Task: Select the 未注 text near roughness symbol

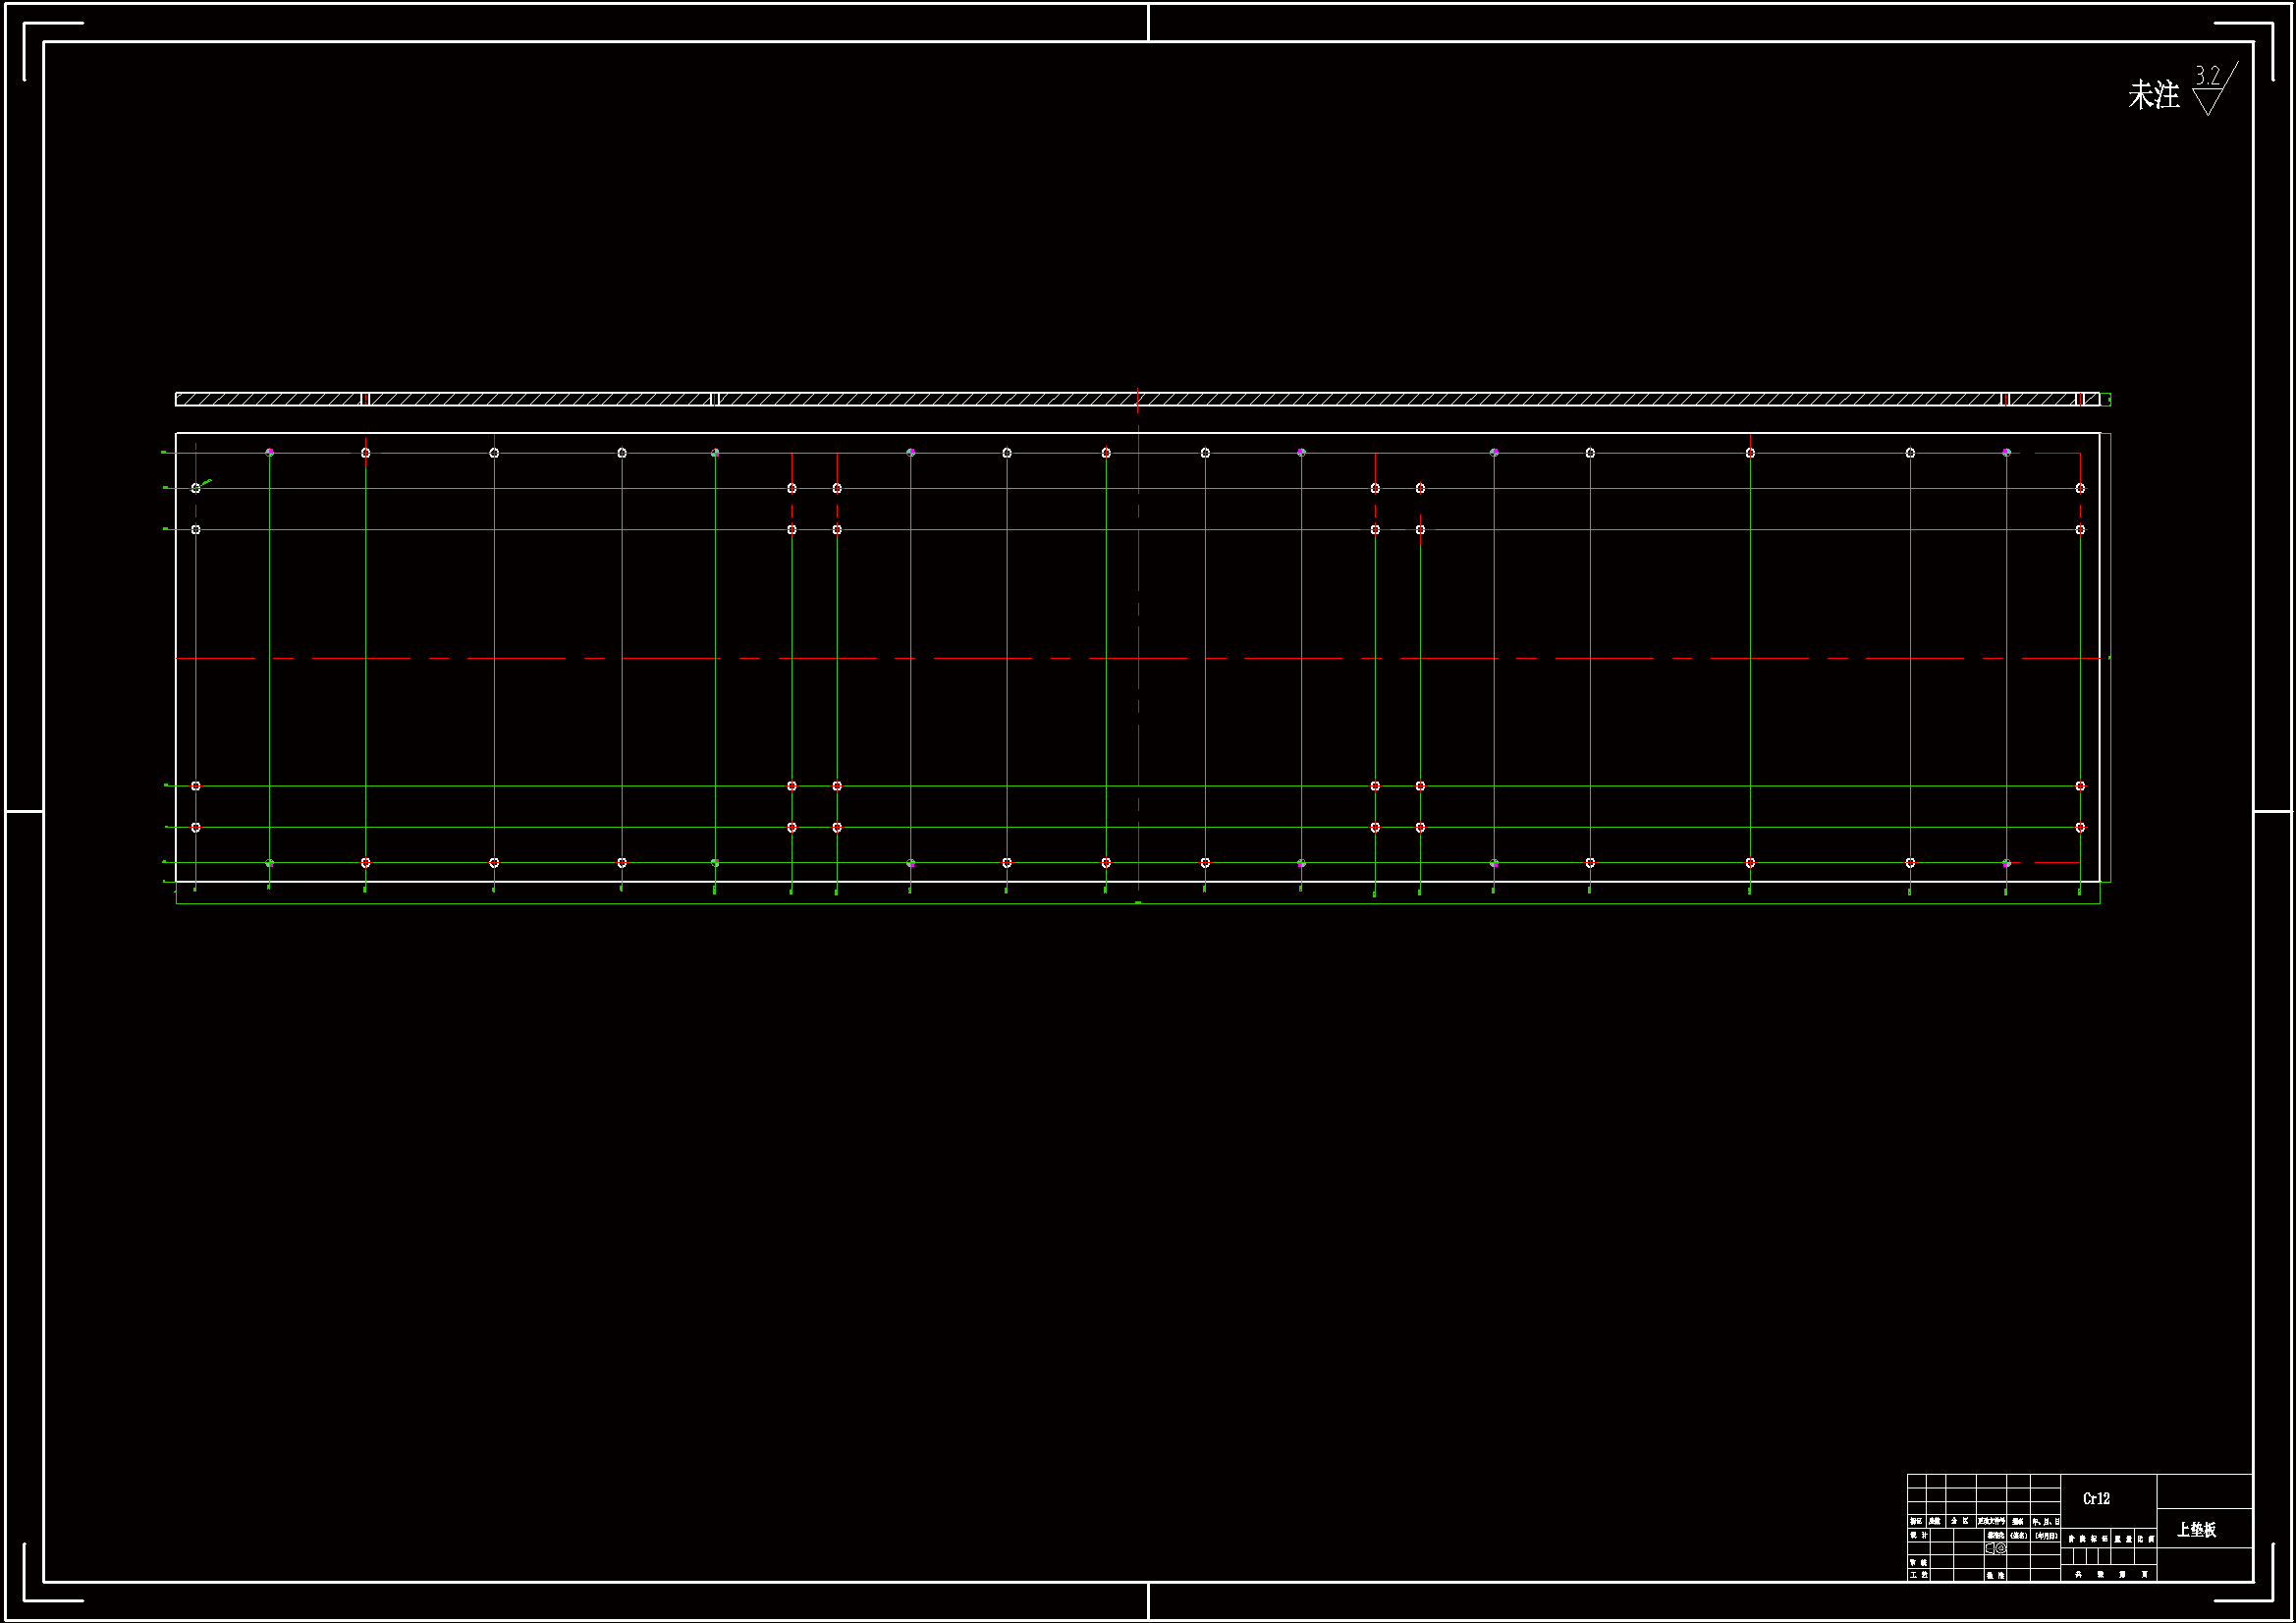Action: pyautogui.click(x=2154, y=96)
